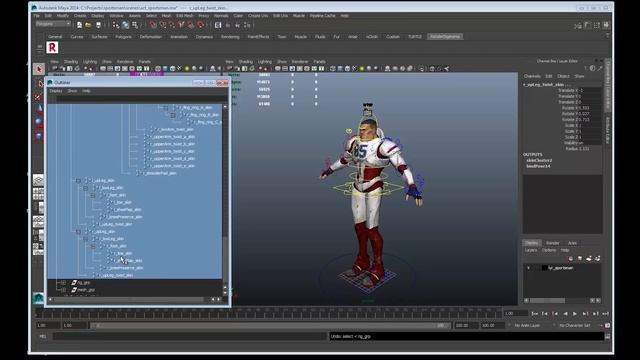This screenshot has height=360, width=640.
Task: Choose Select by Component Type mode icon
Action: pyautogui.click(x=135, y=25)
